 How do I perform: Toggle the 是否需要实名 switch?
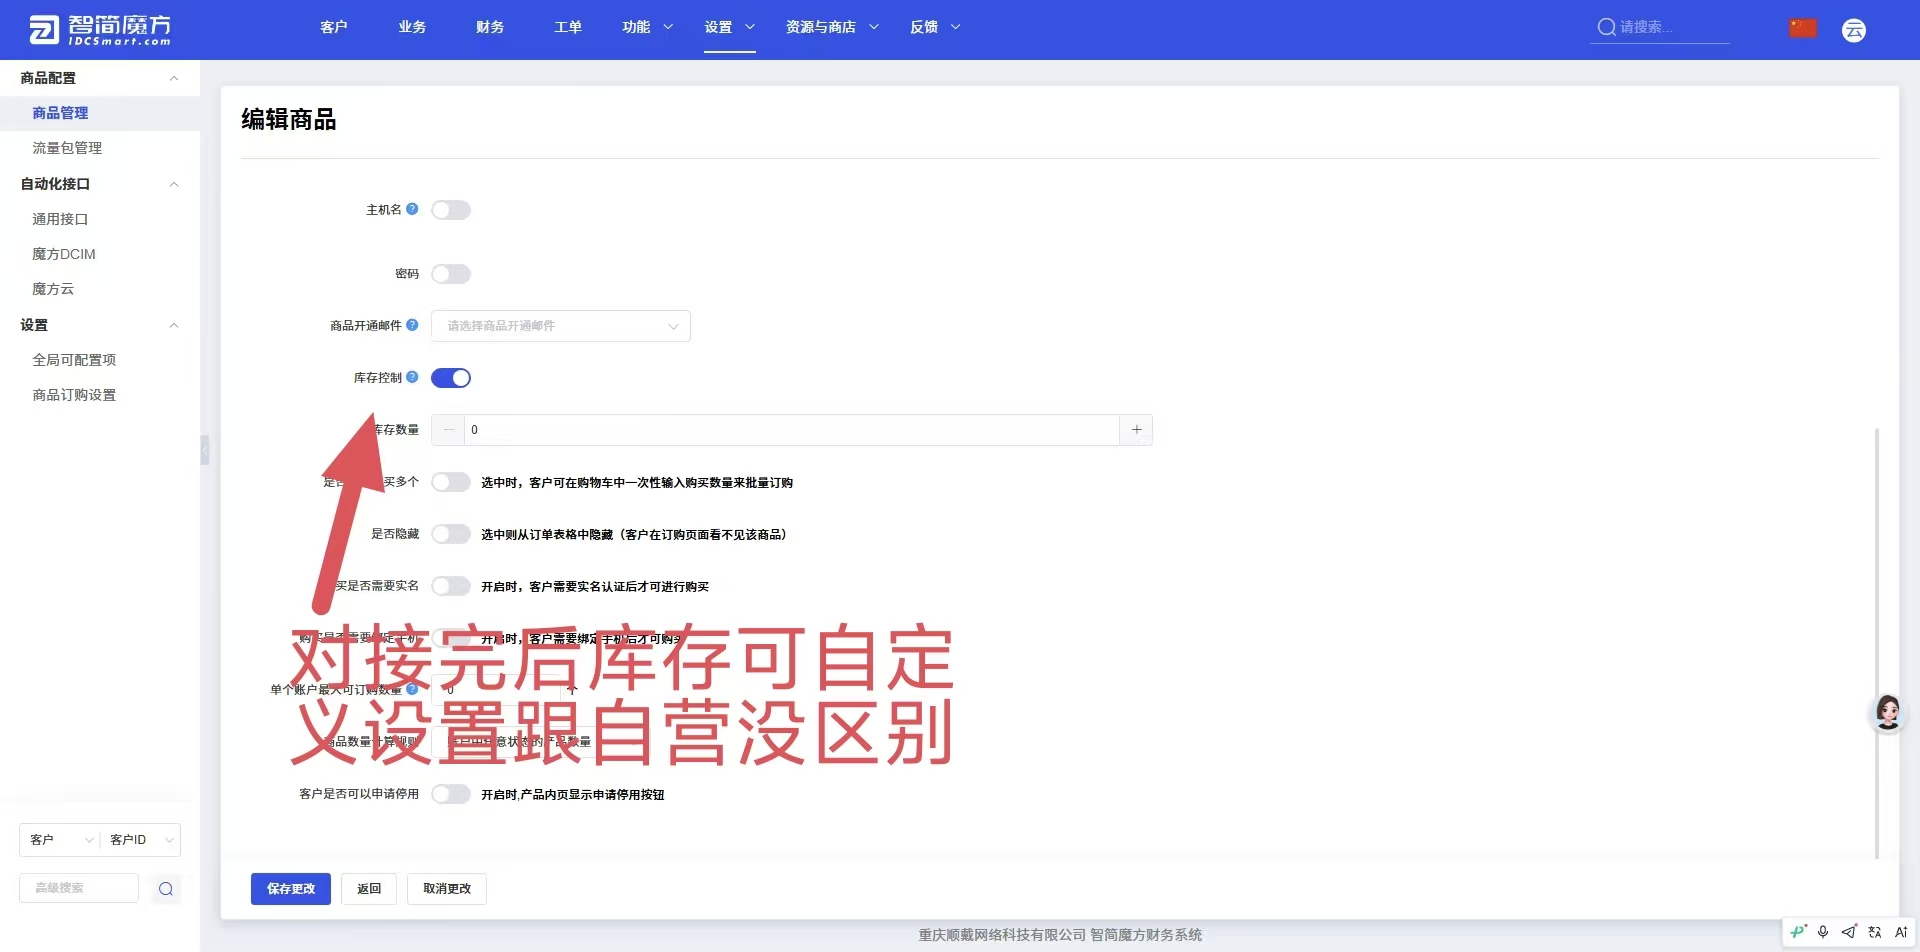click(x=451, y=586)
